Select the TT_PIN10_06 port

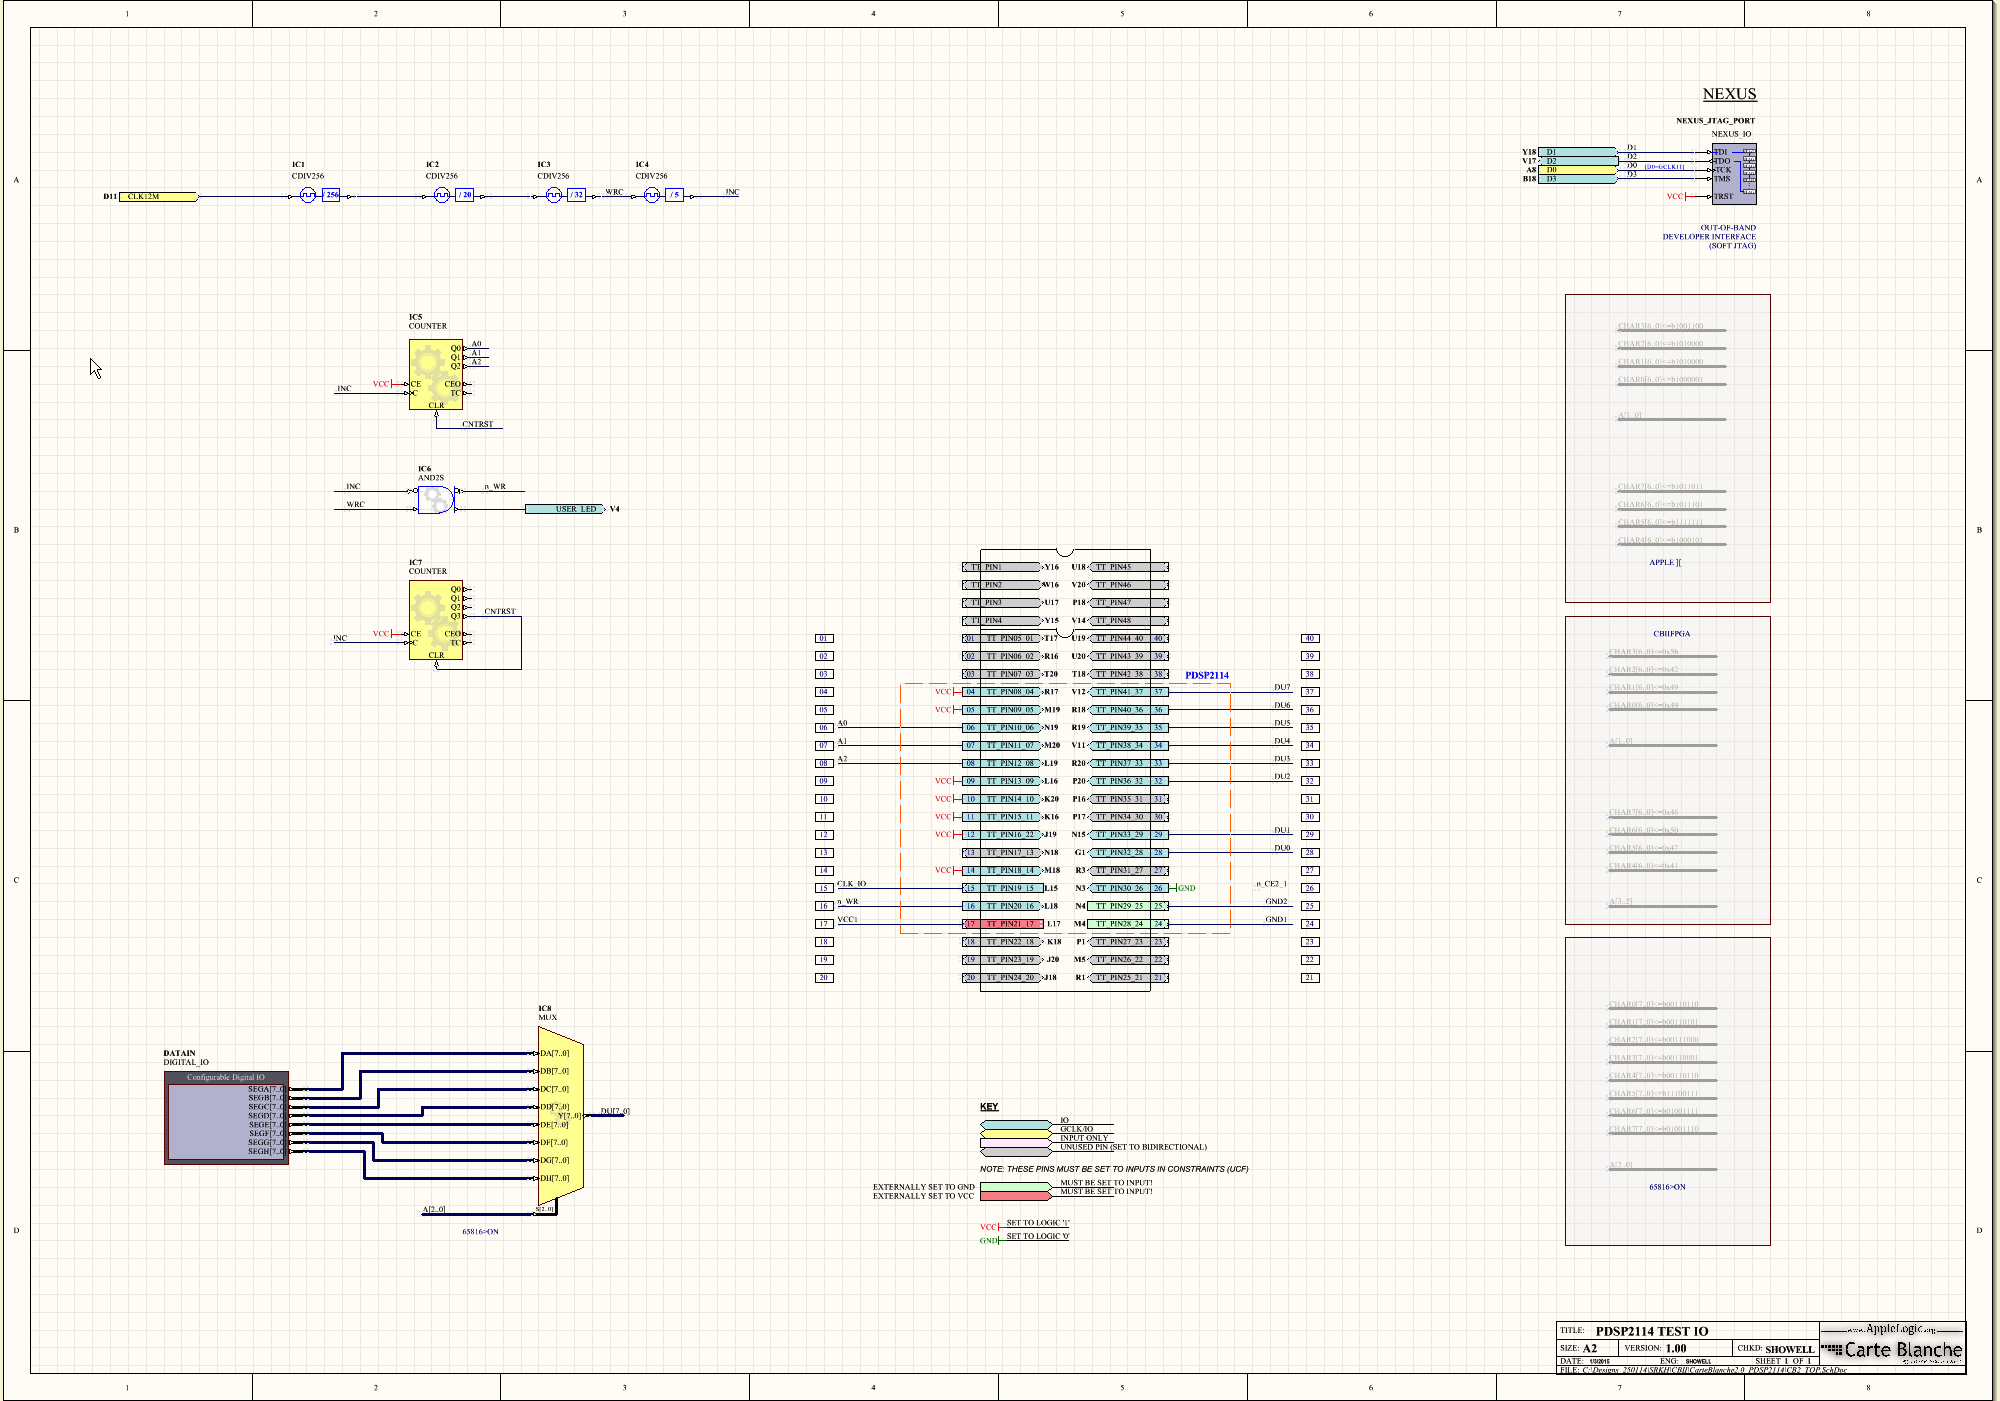1003,728
